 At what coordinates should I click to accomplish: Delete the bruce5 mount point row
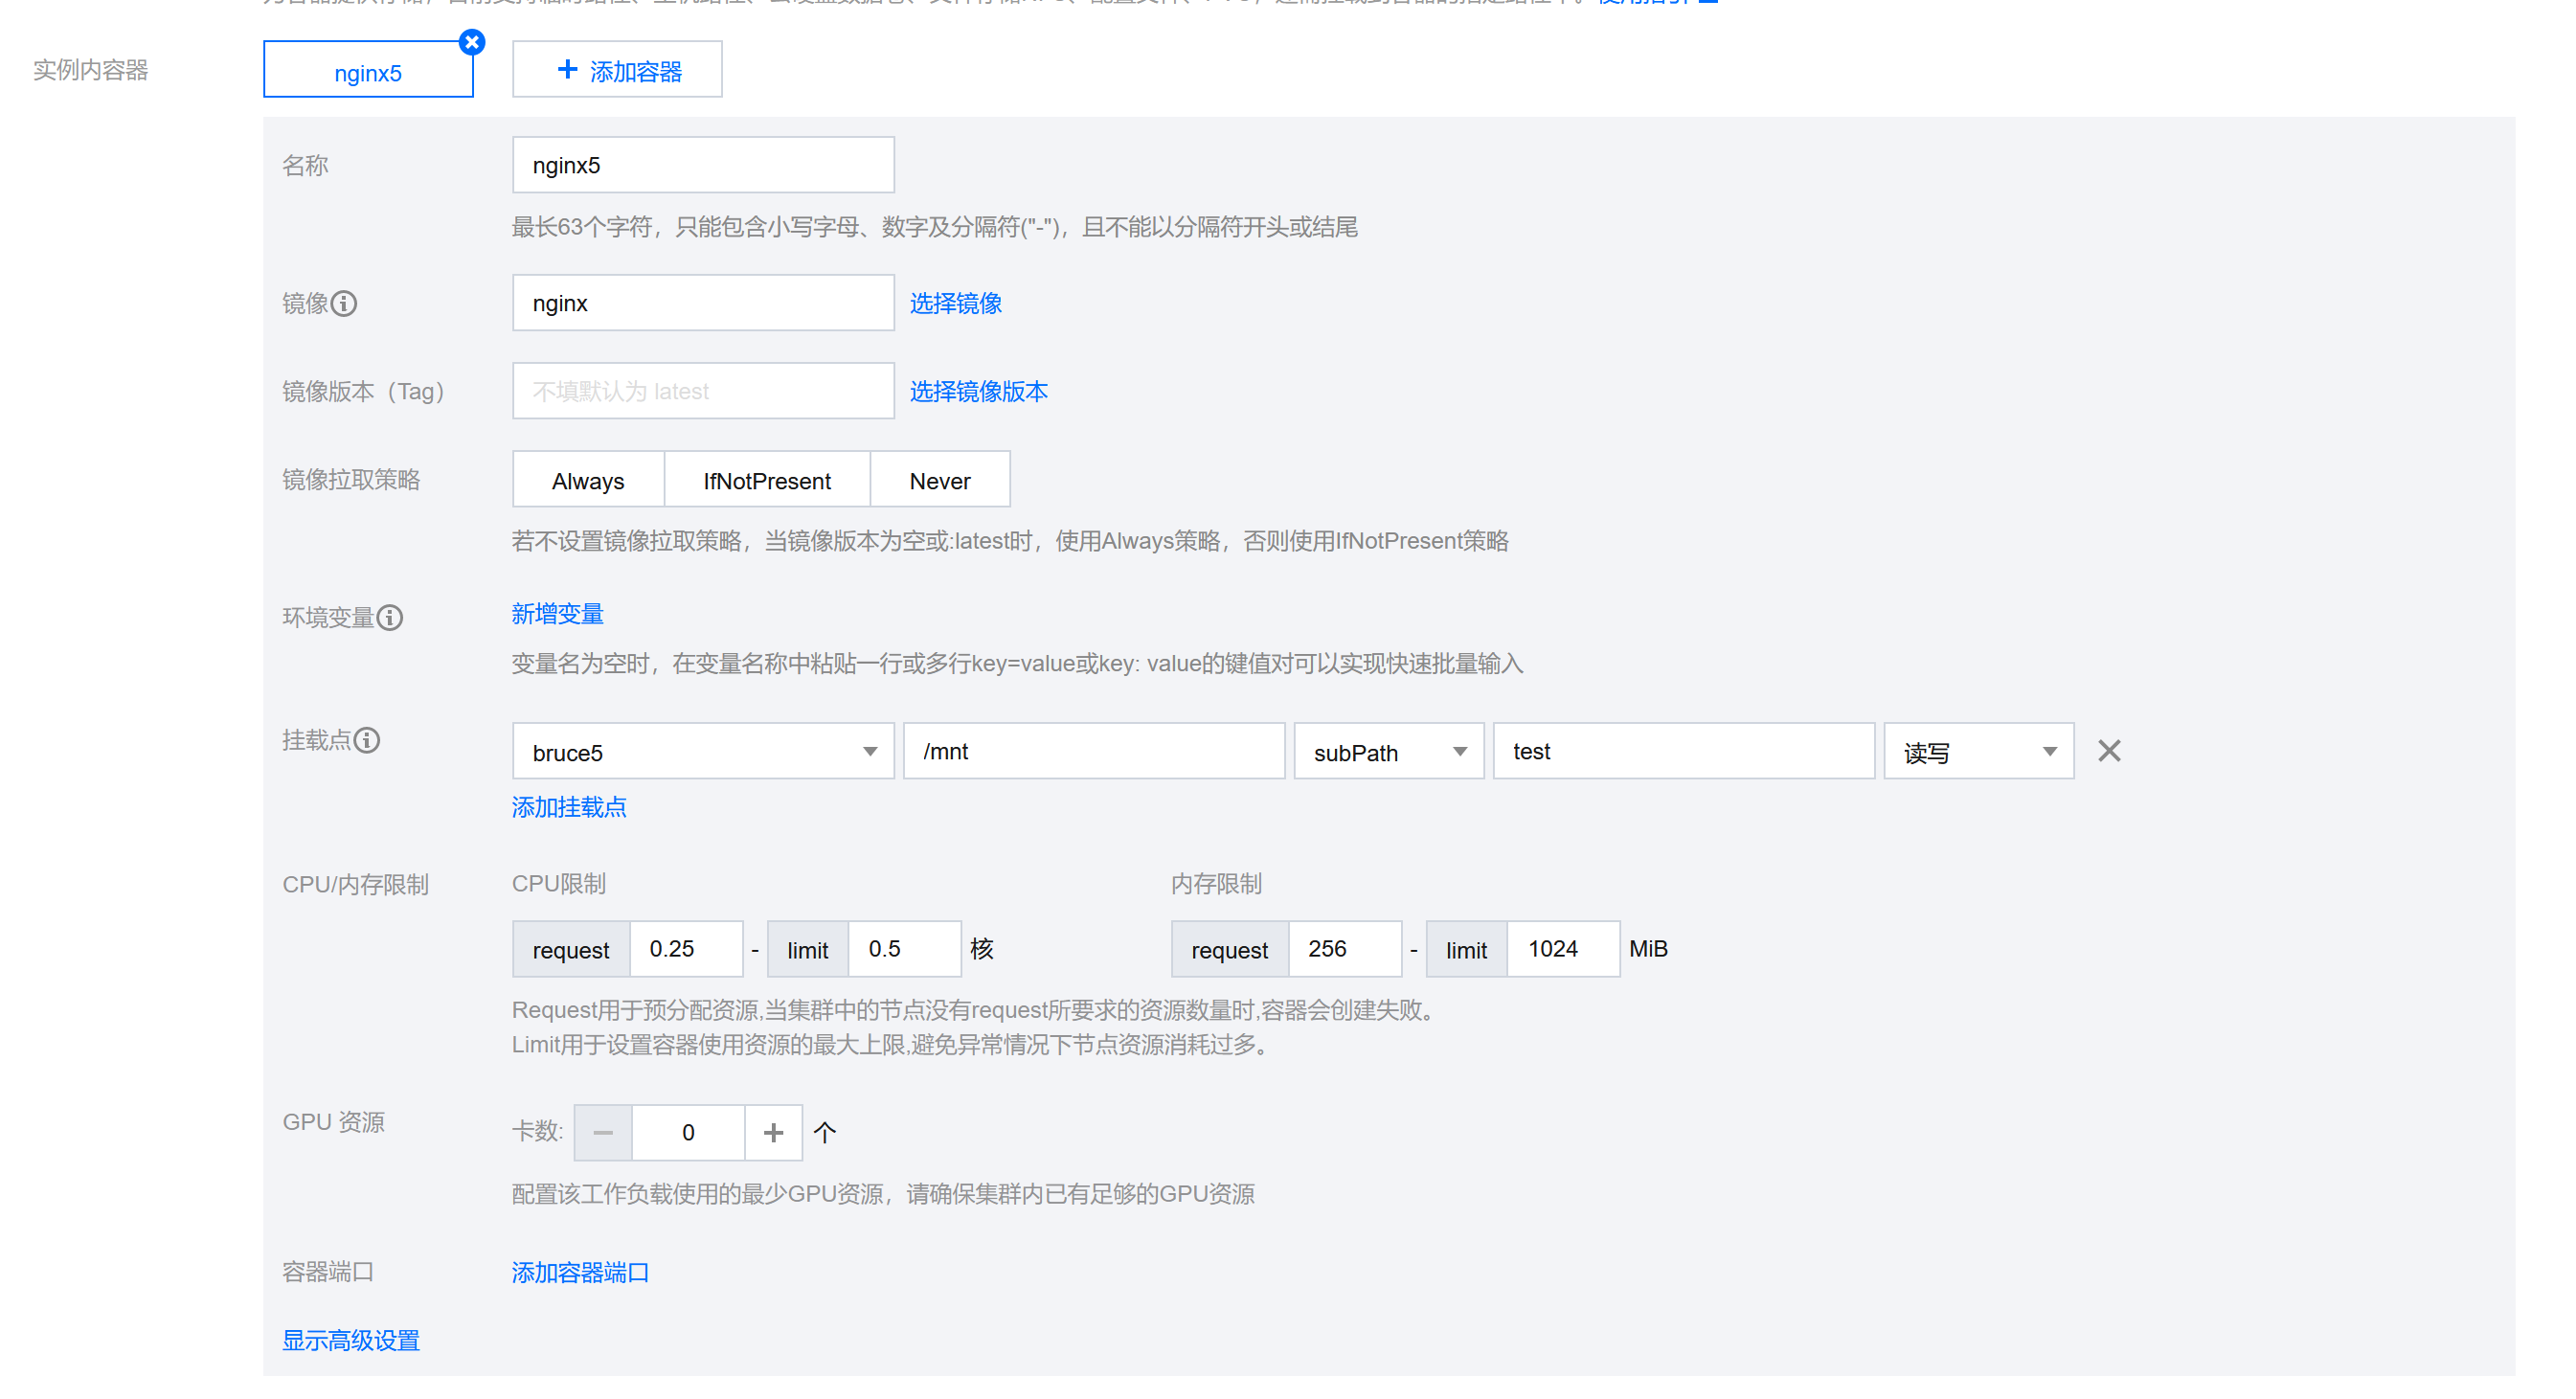pyautogui.click(x=2108, y=751)
